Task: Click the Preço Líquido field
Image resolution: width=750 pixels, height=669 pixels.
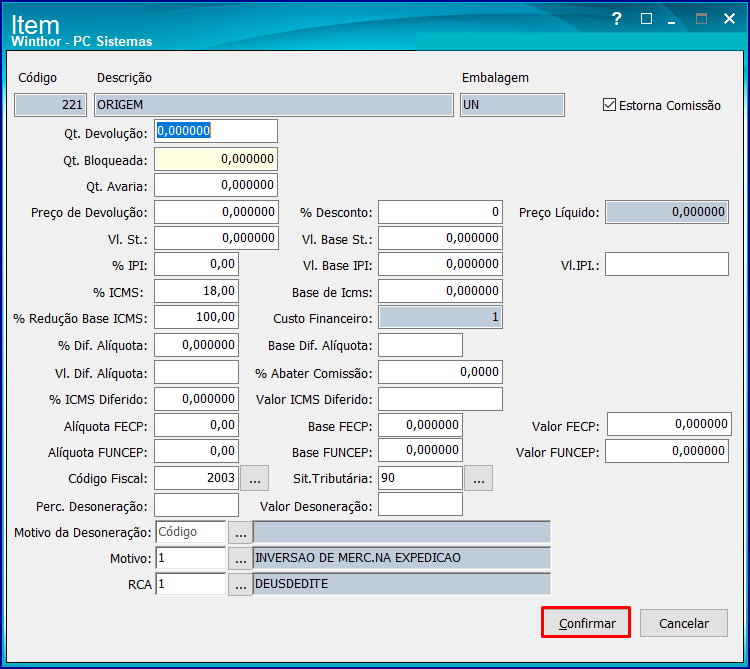Action: point(667,212)
